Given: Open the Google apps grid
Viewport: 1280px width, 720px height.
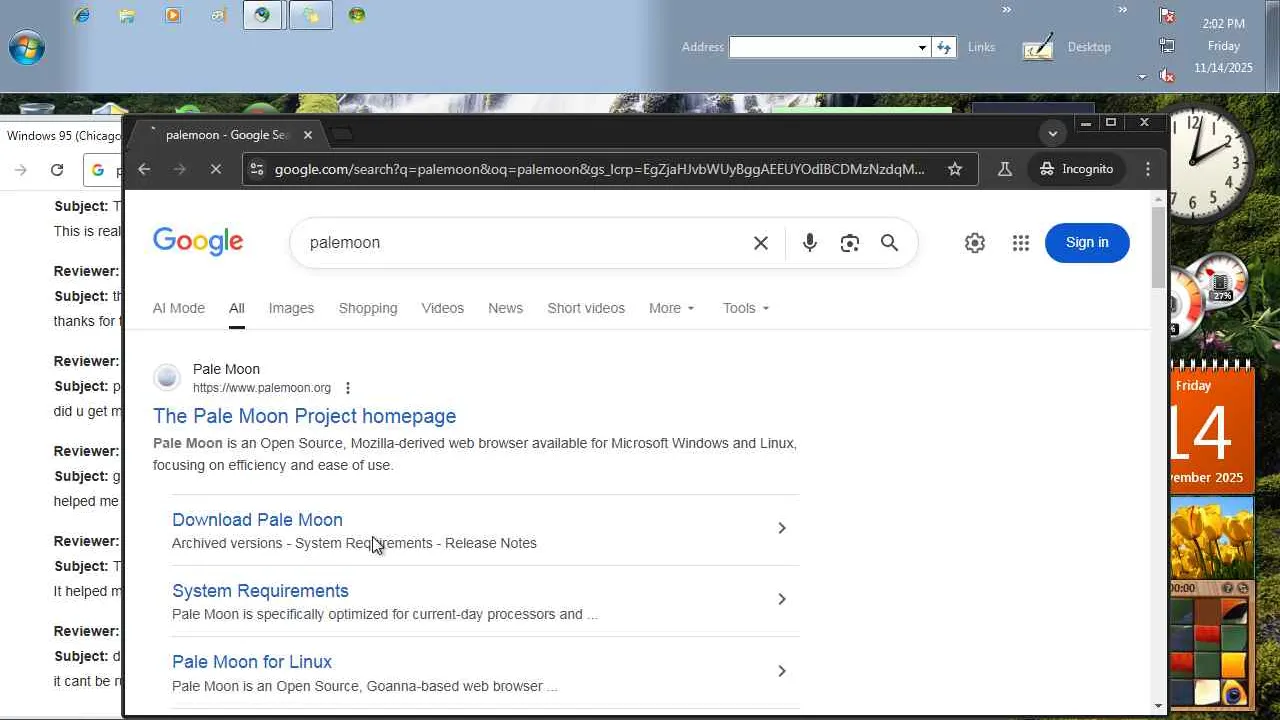Looking at the screenshot, I should coord(1021,243).
